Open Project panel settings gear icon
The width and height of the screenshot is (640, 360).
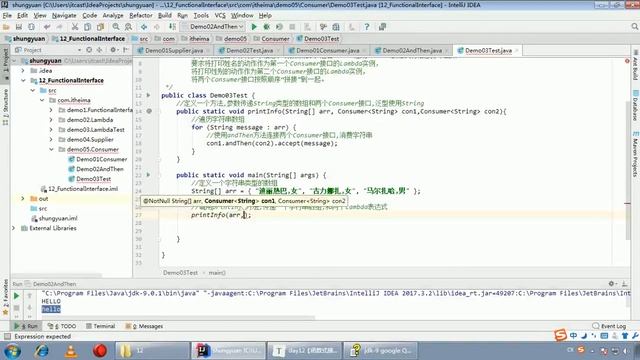tap(113, 50)
